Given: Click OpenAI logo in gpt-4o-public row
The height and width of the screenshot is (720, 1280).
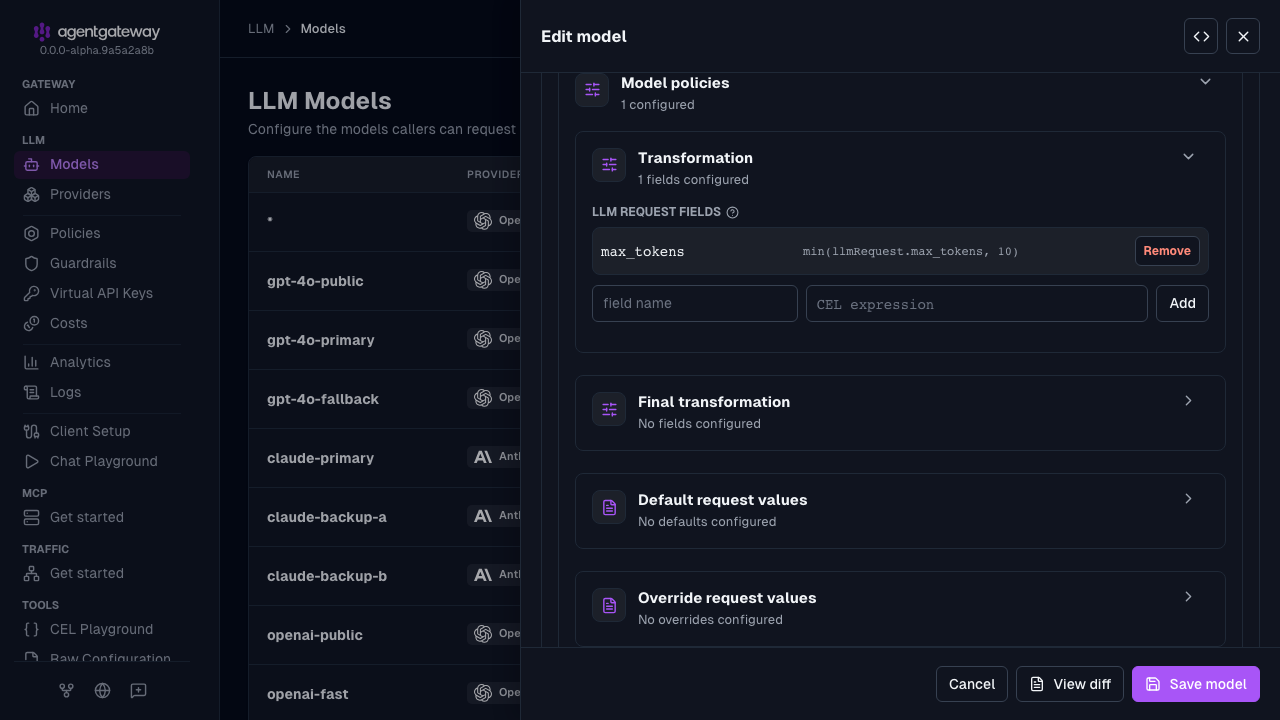Looking at the screenshot, I should 483,279.
